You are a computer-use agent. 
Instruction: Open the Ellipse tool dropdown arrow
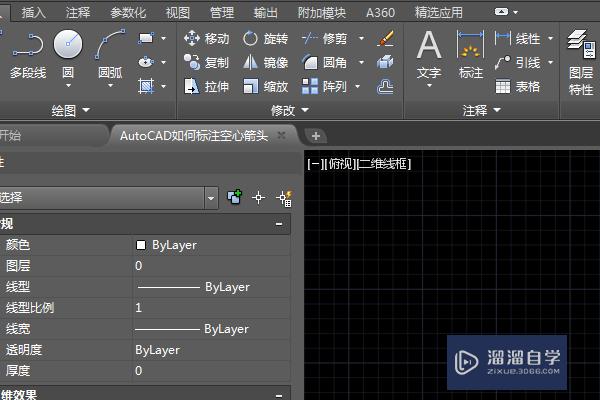pyautogui.click(x=163, y=62)
